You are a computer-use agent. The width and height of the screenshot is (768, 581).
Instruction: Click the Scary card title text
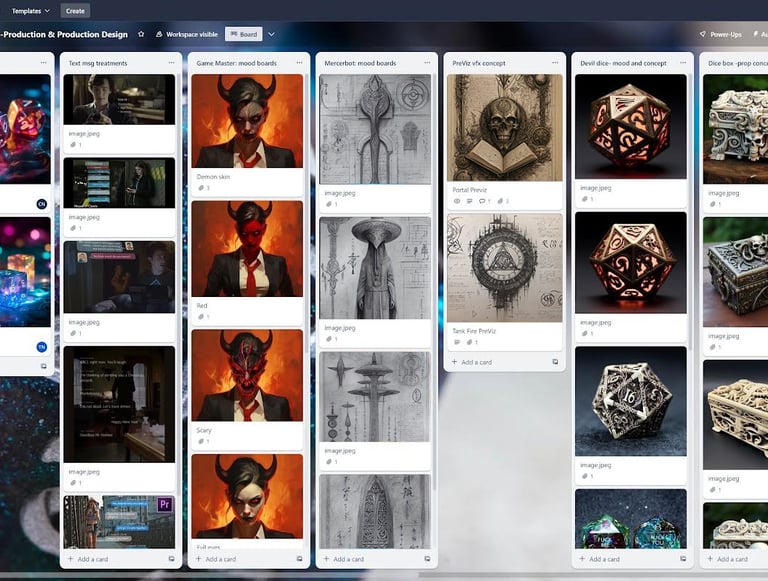[x=204, y=430]
